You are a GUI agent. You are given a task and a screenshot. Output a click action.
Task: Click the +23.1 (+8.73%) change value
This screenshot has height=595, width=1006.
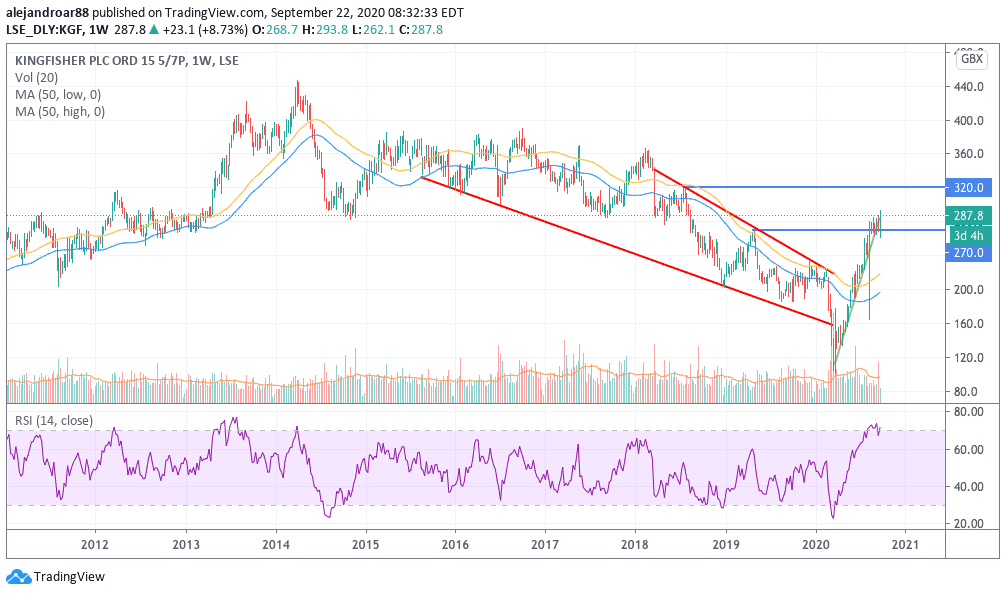click(x=205, y=30)
